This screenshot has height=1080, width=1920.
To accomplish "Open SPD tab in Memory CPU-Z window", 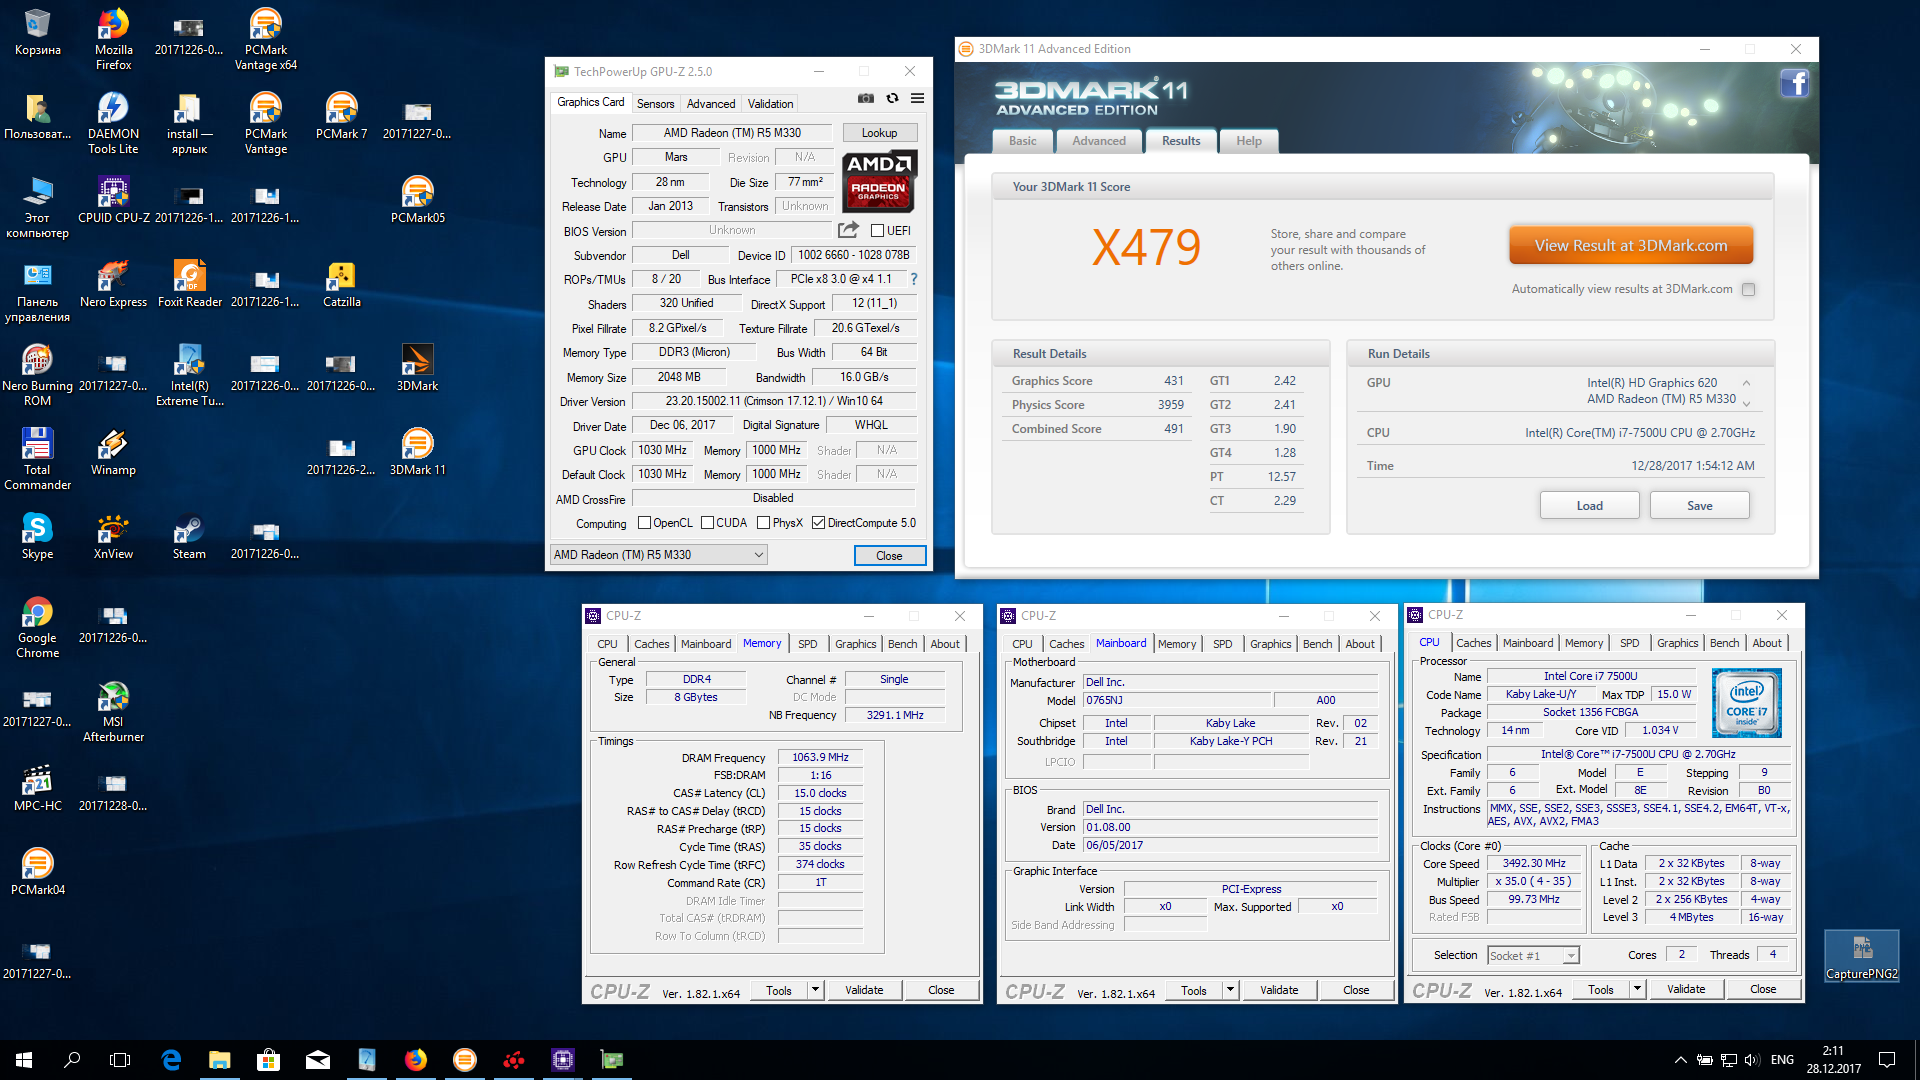I will [x=808, y=644].
